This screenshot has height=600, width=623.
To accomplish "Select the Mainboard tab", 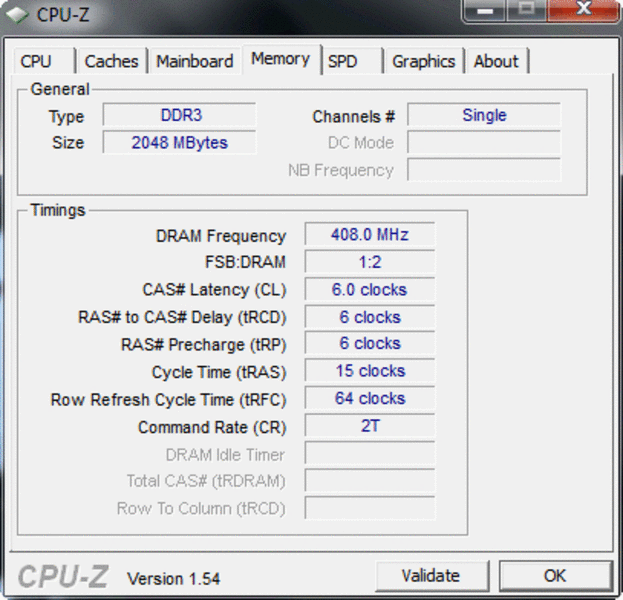I will (x=195, y=61).
